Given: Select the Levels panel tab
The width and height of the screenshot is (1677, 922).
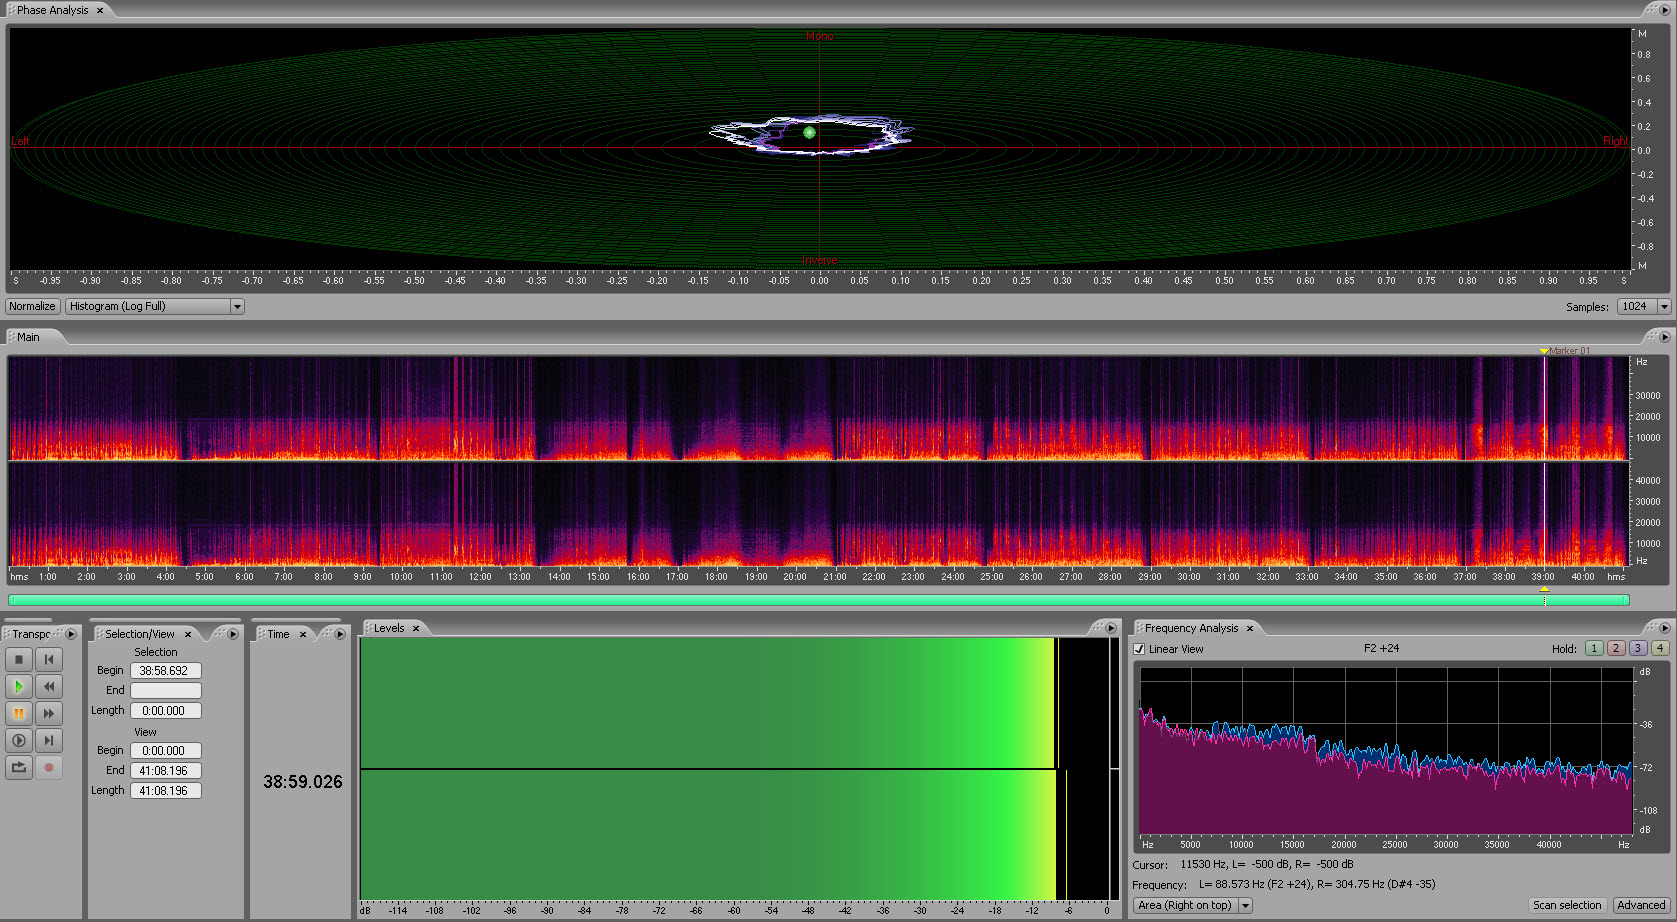Looking at the screenshot, I should [389, 628].
